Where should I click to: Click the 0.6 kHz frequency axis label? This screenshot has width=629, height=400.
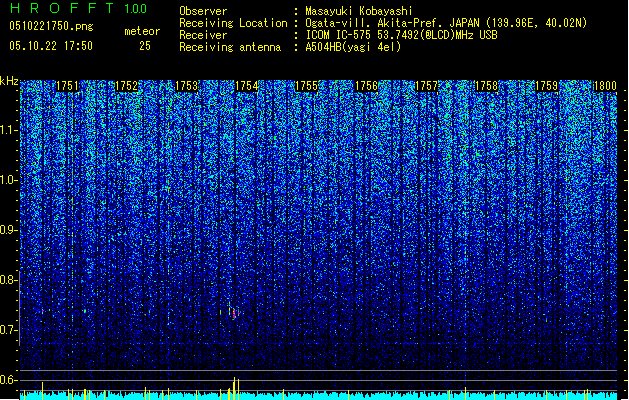tap(9, 380)
